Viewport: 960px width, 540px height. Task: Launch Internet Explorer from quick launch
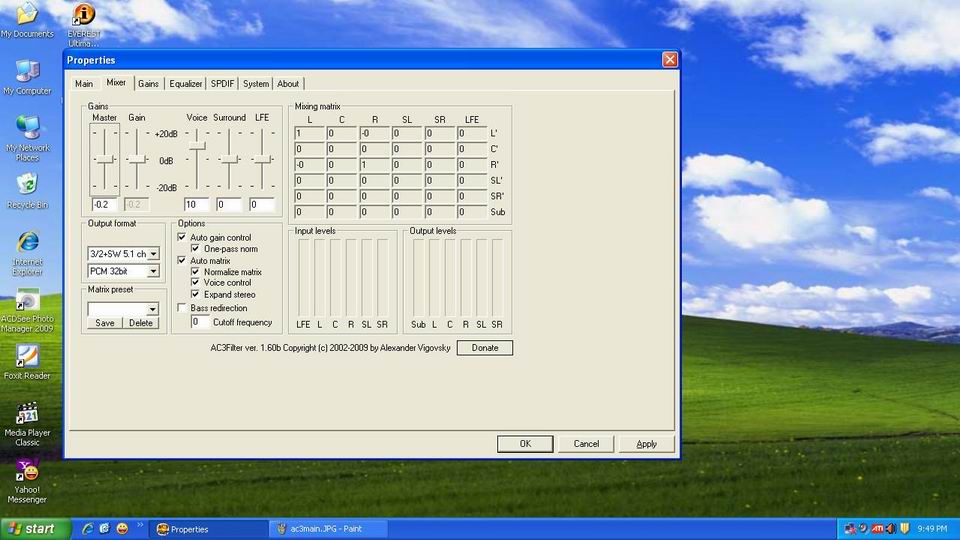click(88, 528)
